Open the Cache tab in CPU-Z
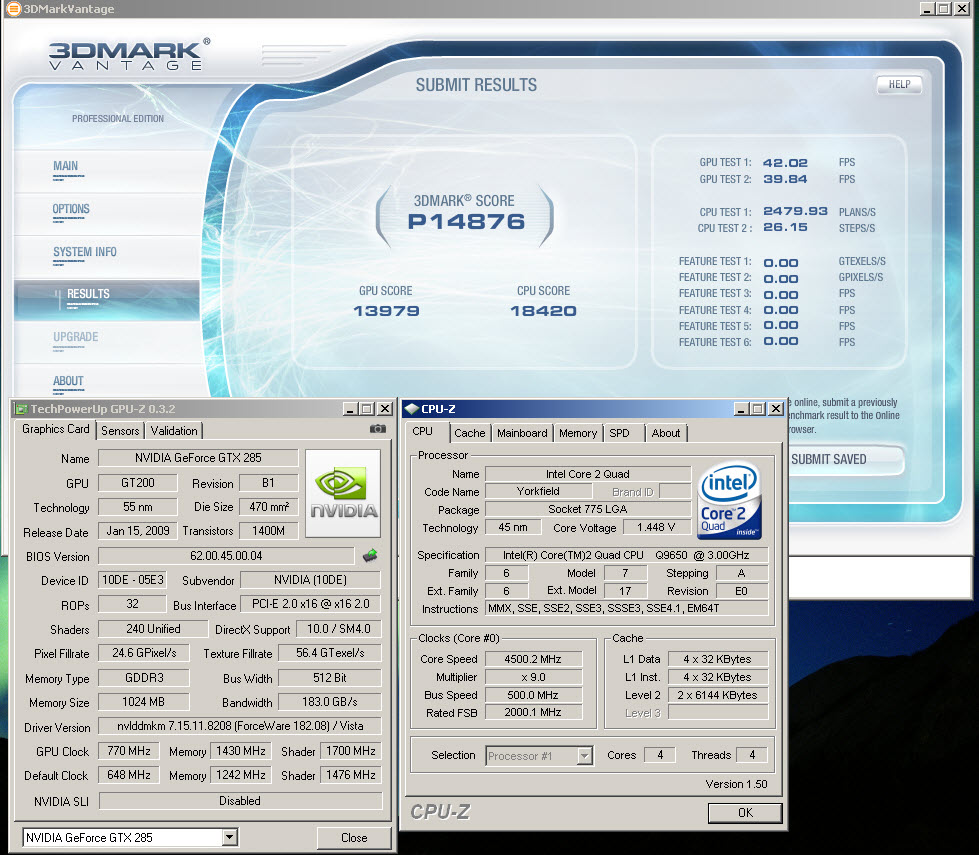 click(470, 433)
